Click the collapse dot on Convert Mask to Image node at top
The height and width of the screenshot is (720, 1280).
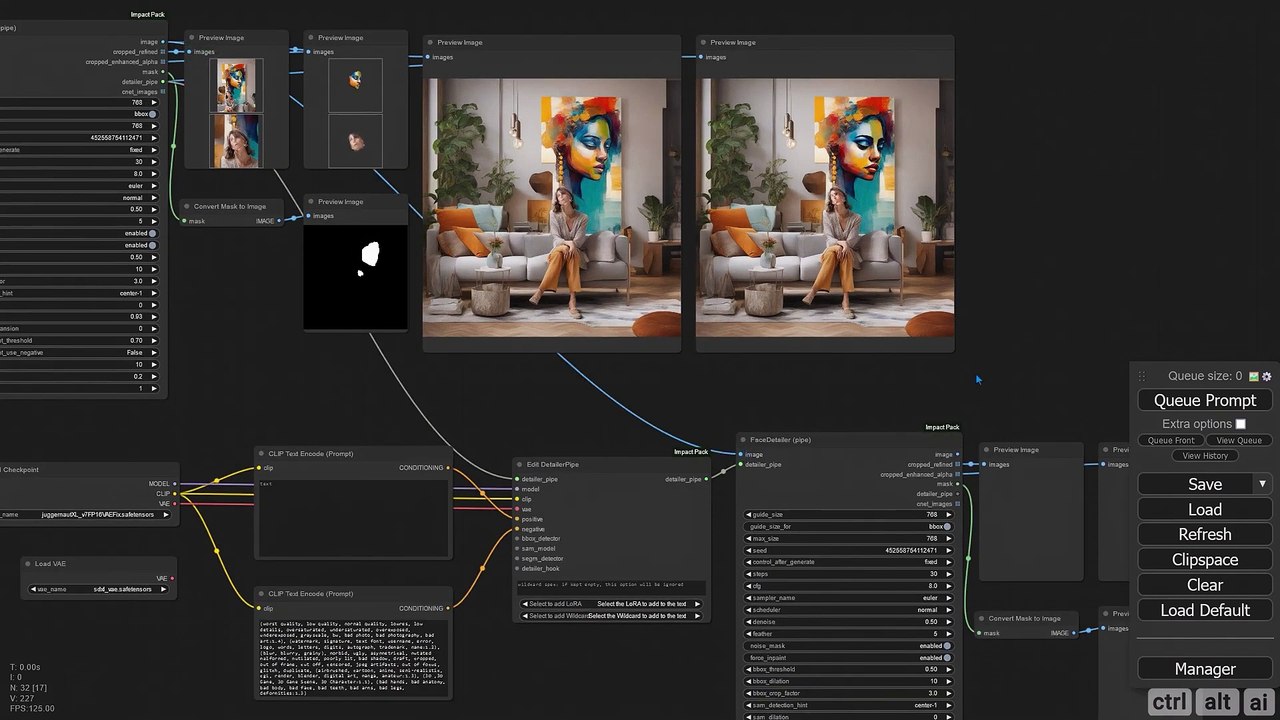pos(187,206)
